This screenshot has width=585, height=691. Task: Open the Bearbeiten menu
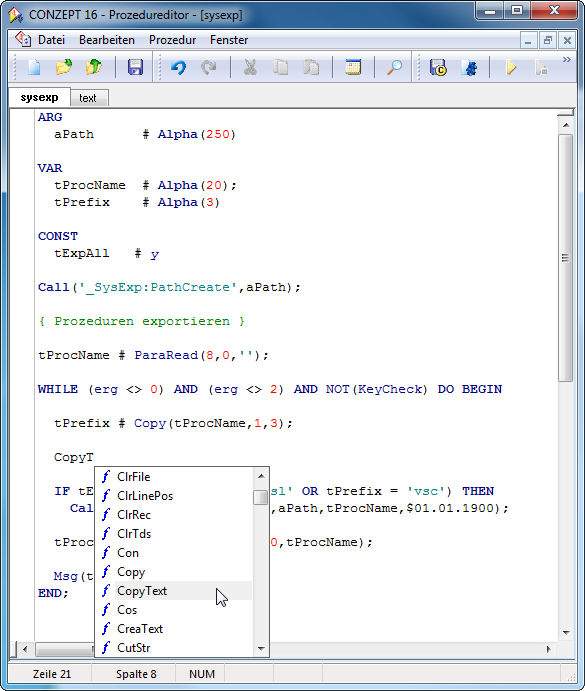107,40
